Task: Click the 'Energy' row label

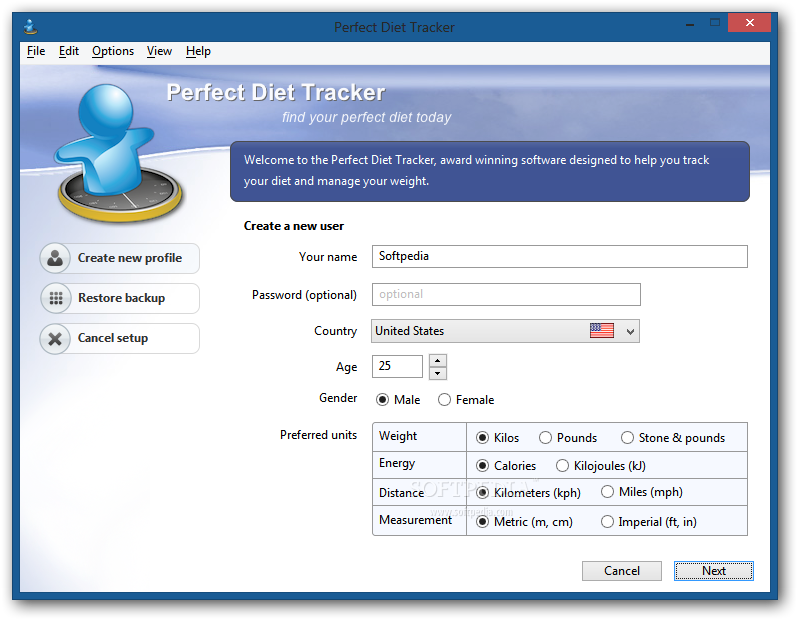Action: pyautogui.click(x=397, y=464)
